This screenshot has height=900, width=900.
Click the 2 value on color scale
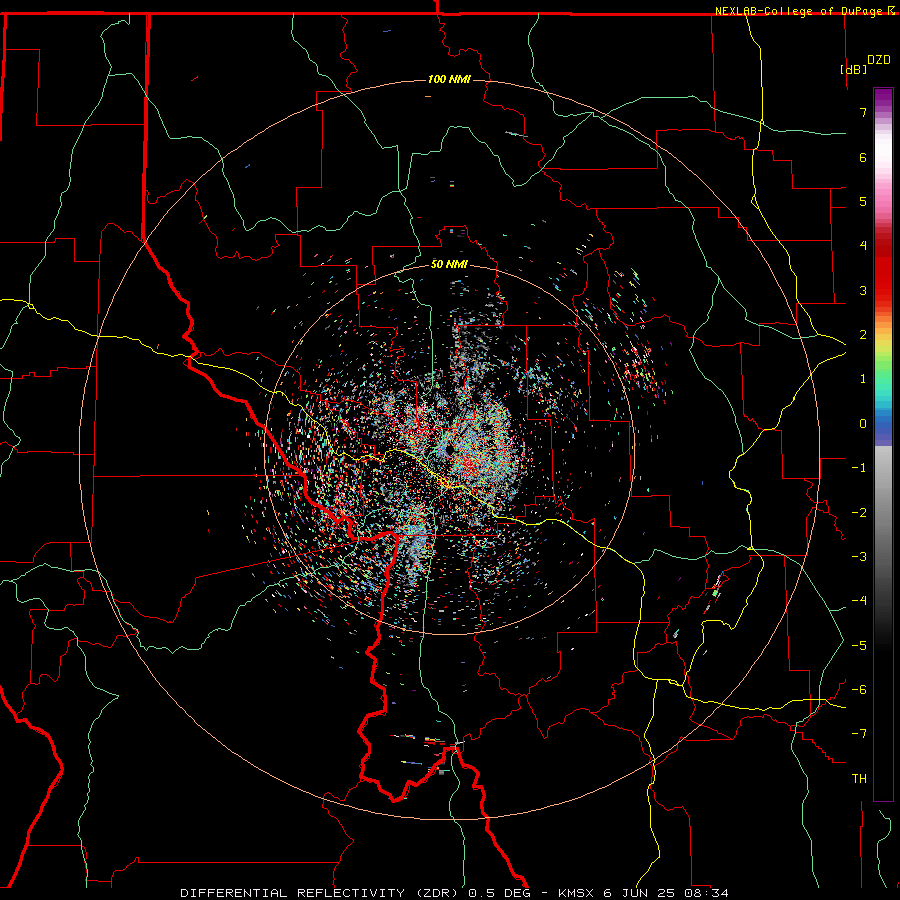pyautogui.click(x=863, y=335)
